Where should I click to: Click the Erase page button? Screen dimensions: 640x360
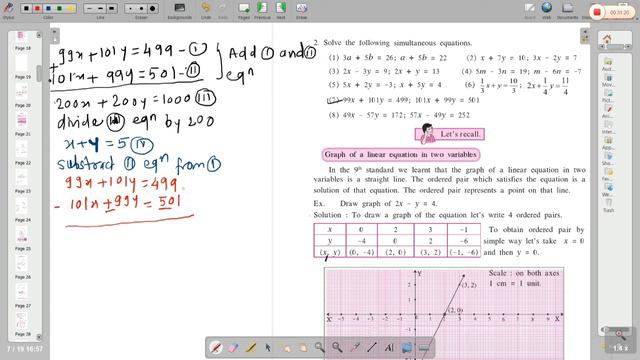pyautogui.click(x=301, y=11)
